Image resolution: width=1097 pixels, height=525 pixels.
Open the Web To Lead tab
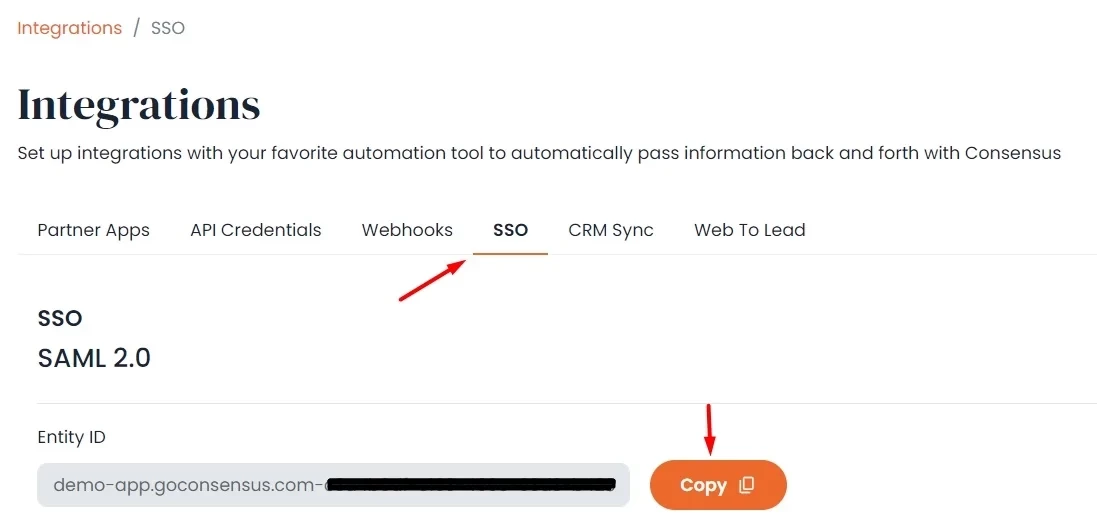tap(749, 230)
